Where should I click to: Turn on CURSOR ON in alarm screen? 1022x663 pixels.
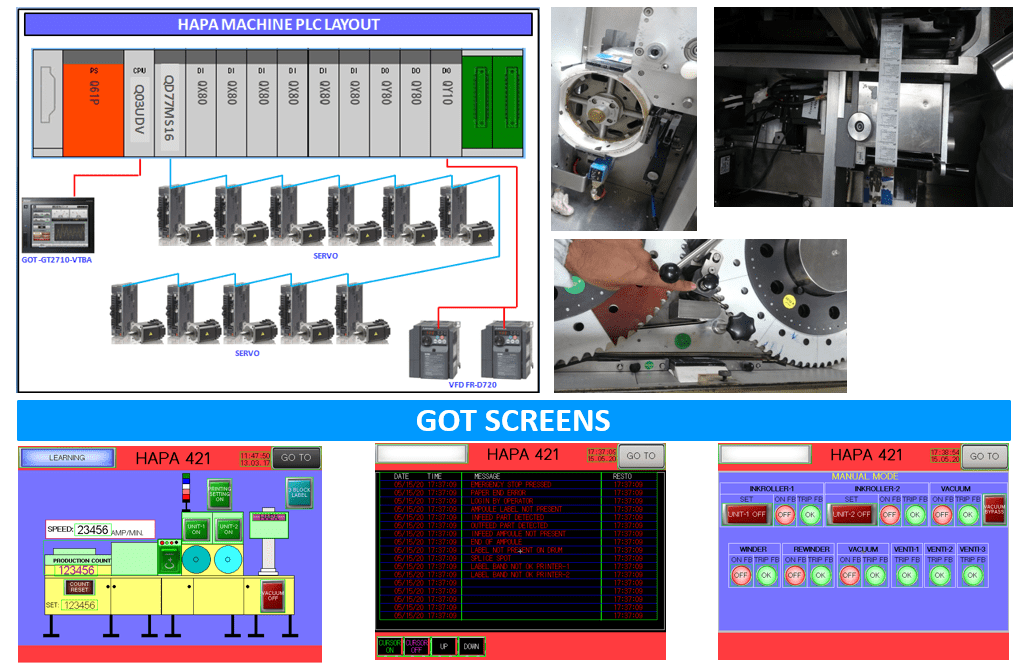[x=390, y=646]
